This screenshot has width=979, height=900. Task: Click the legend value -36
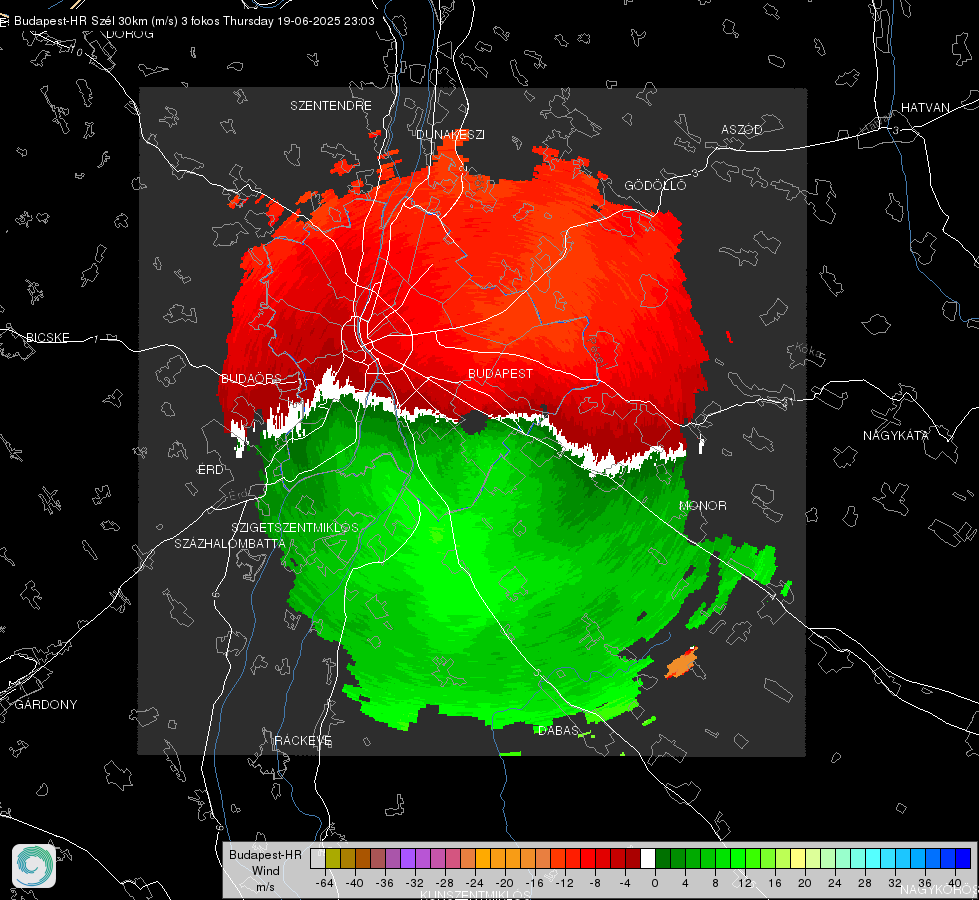pos(385,883)
